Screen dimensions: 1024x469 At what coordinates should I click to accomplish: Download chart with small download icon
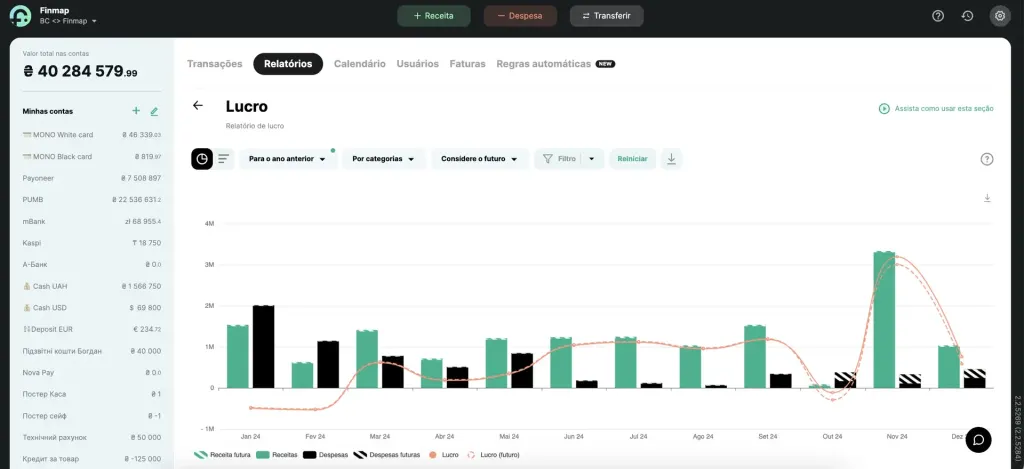[x=987, y=198]
